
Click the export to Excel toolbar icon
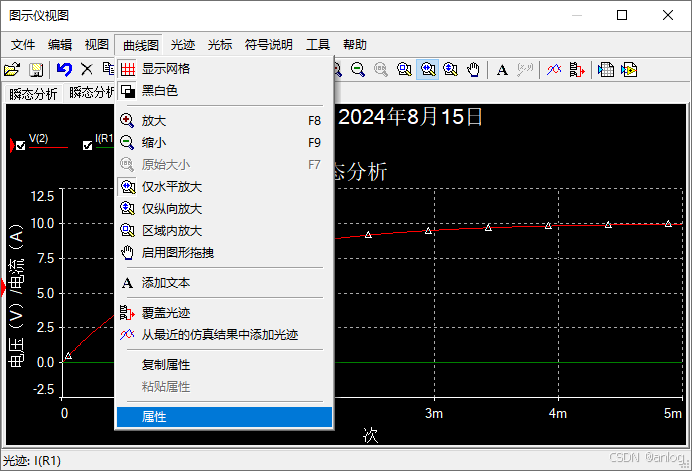[606, 70]
